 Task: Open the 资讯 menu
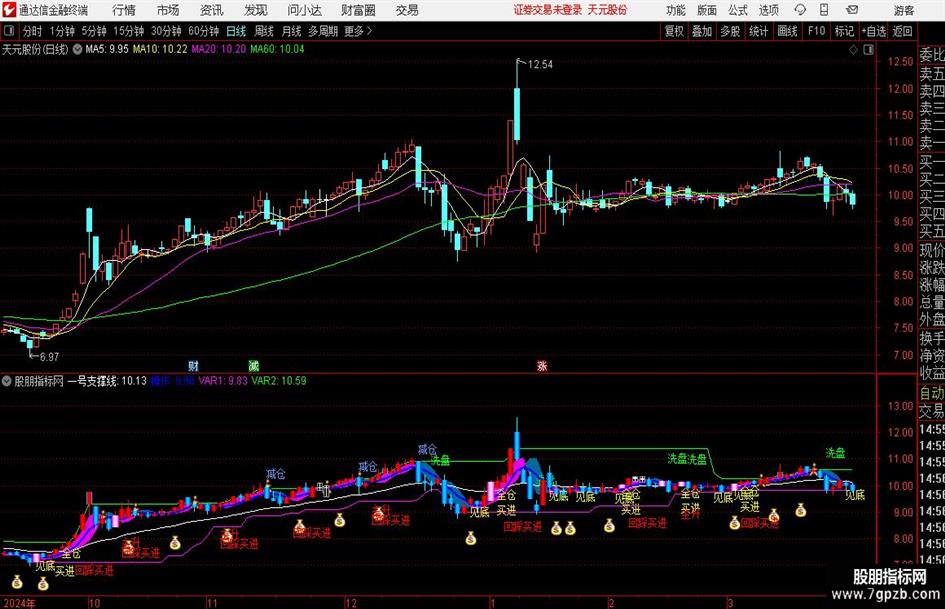tap(212, 10)
